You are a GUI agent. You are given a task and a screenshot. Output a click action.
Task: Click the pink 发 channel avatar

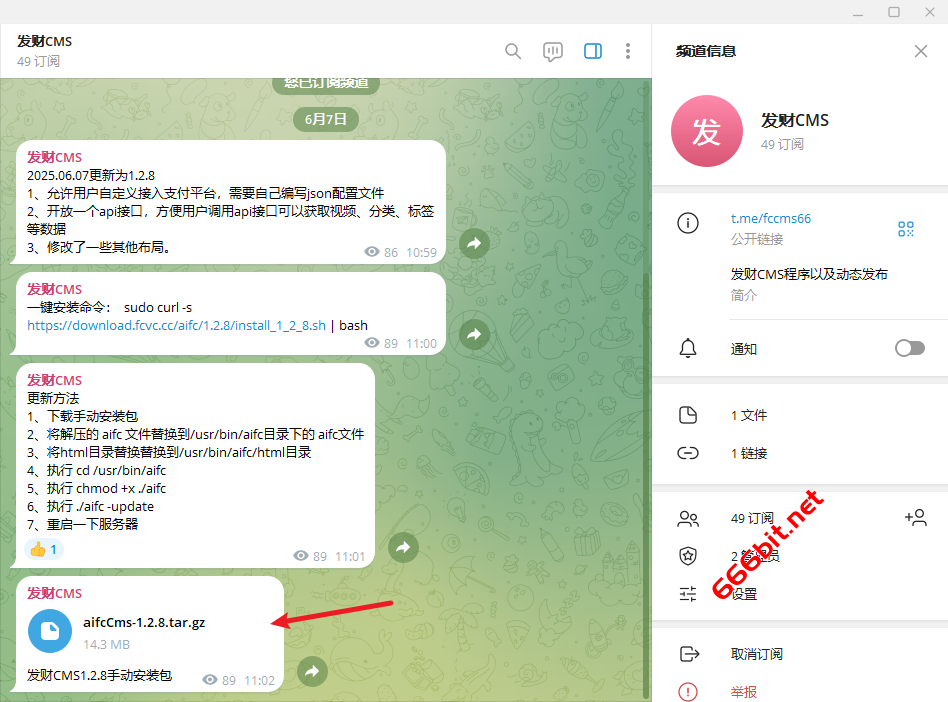tap(707, 131)
